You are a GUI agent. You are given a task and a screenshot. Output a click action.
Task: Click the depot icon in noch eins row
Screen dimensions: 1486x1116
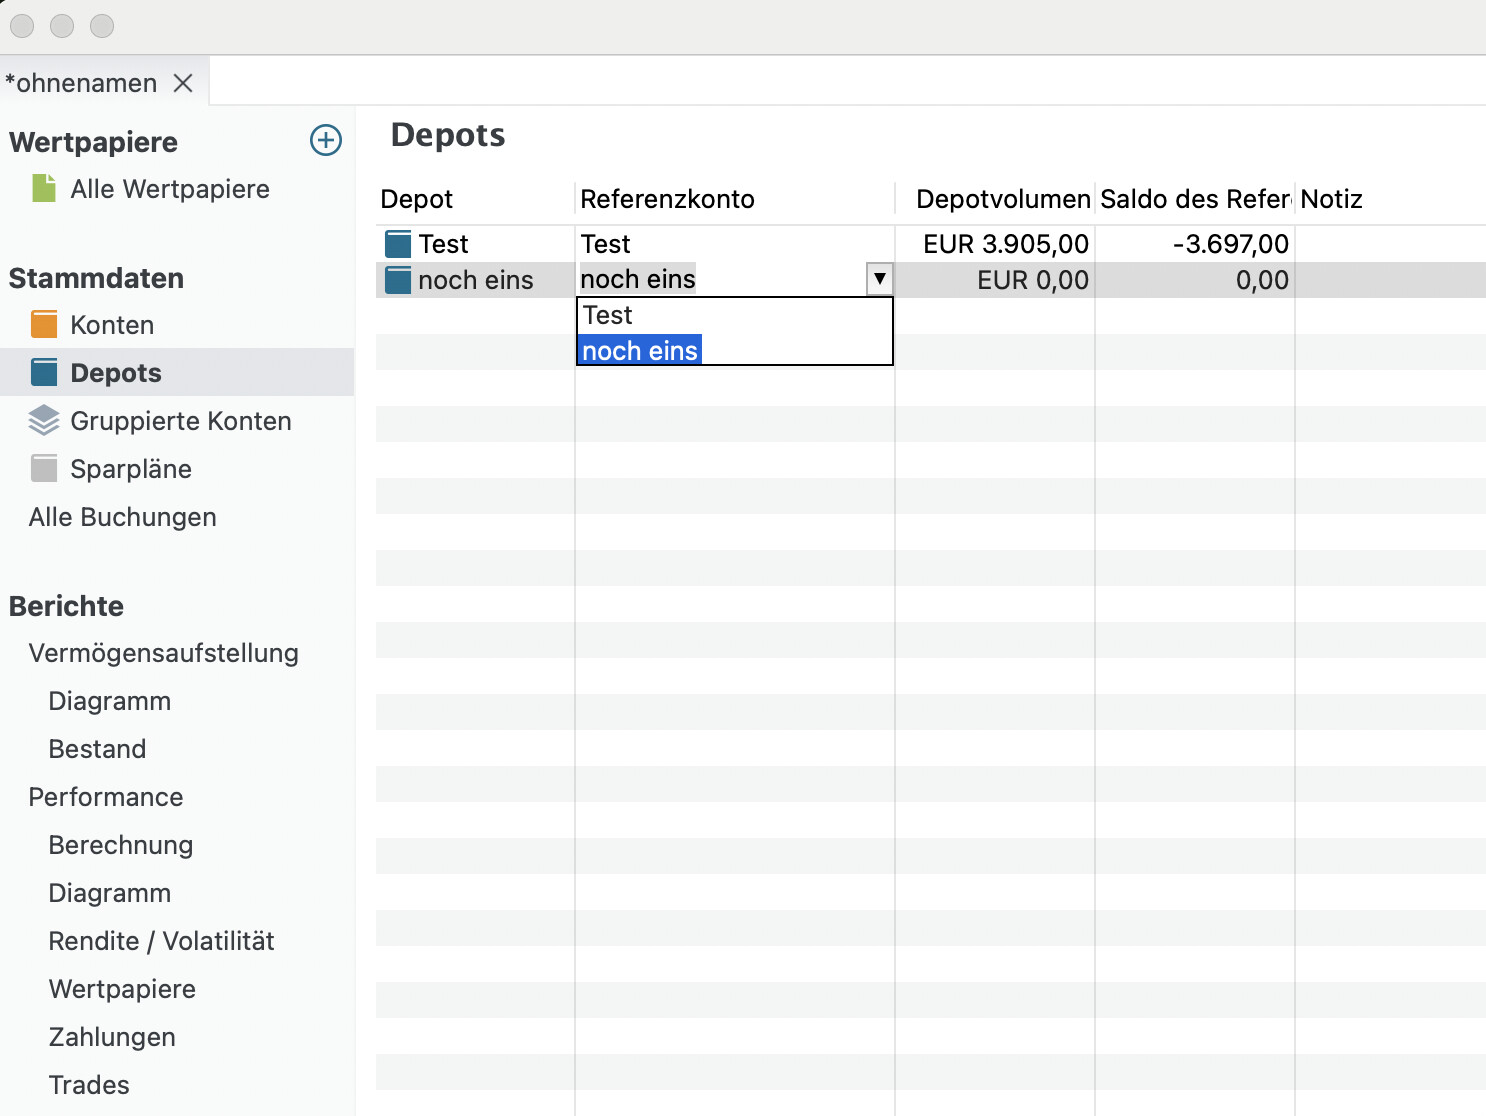point(398,280)
